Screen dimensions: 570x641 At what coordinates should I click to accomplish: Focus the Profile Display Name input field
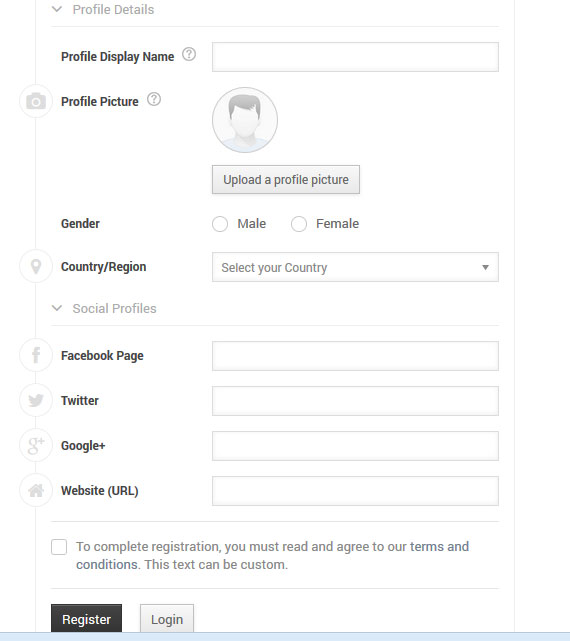pos(355,57)
